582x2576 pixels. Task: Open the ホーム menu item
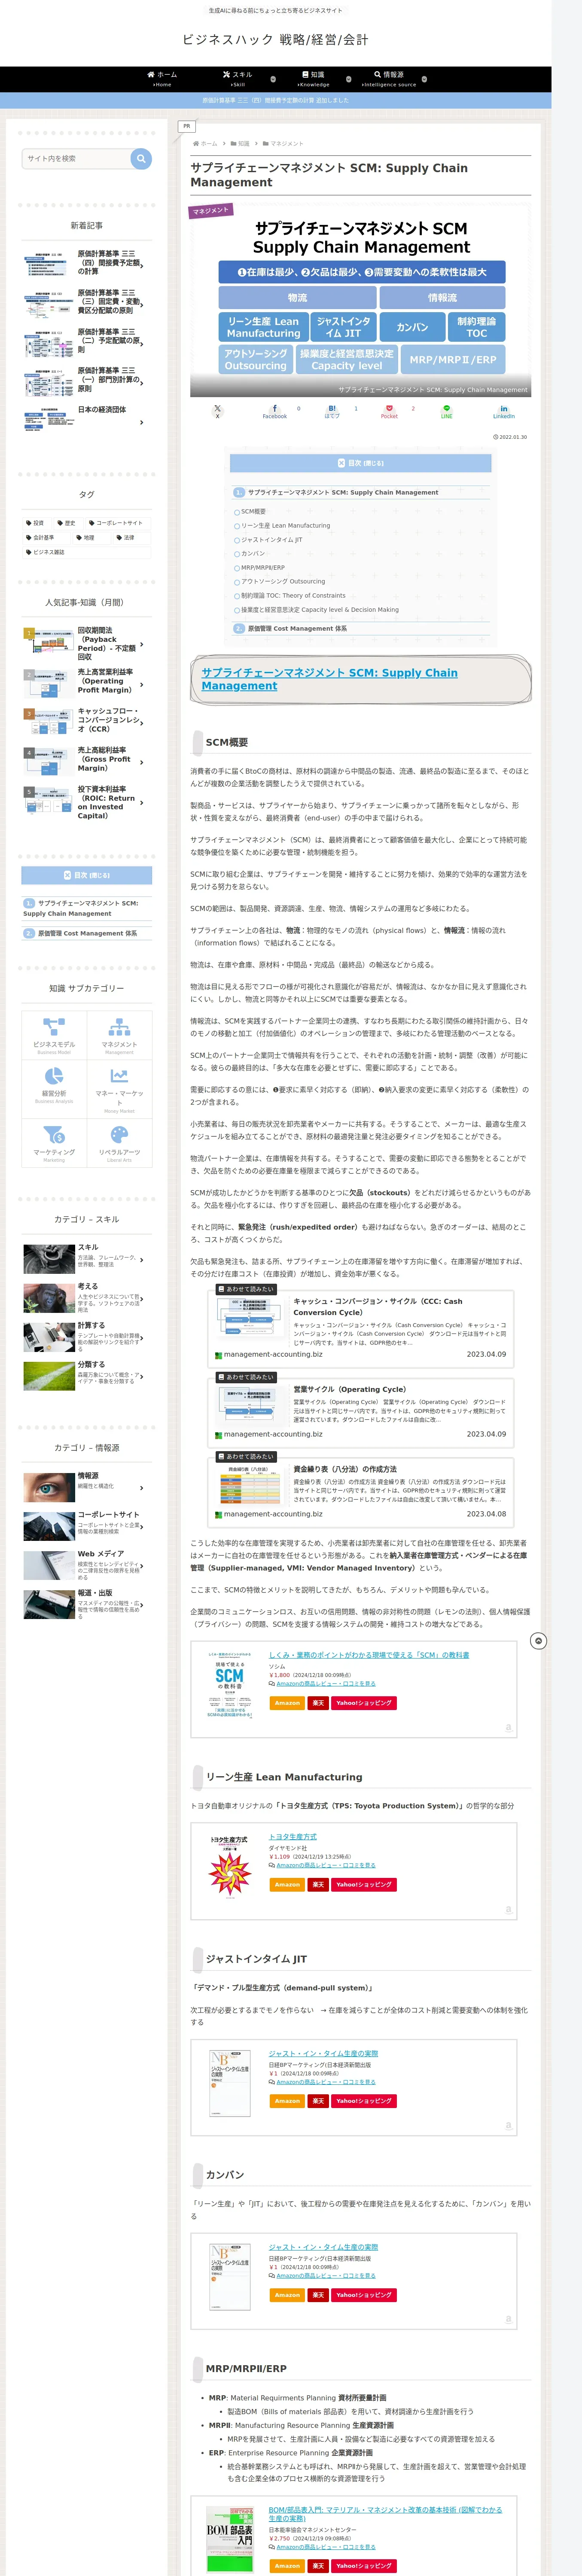point(162,79)
